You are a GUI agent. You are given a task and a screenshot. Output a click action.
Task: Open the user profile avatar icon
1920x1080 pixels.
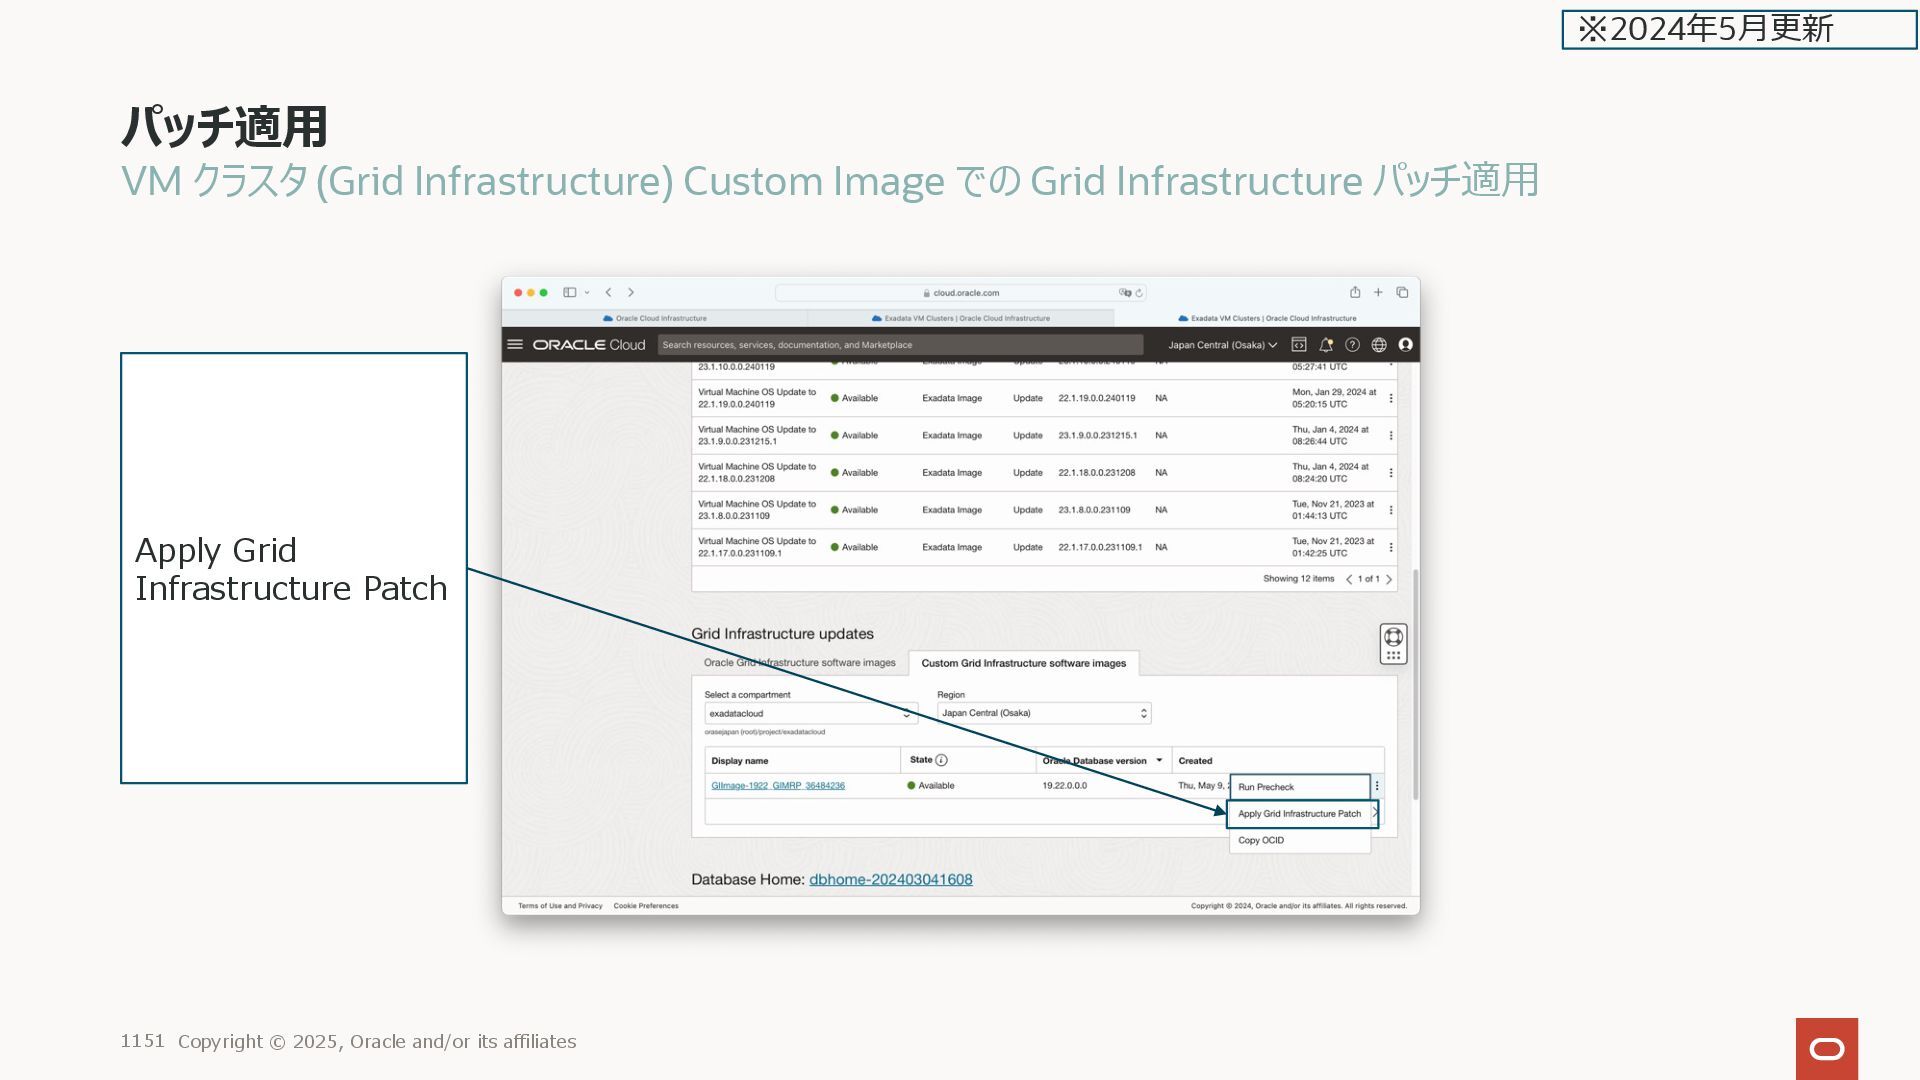[x=1405, y=344]
